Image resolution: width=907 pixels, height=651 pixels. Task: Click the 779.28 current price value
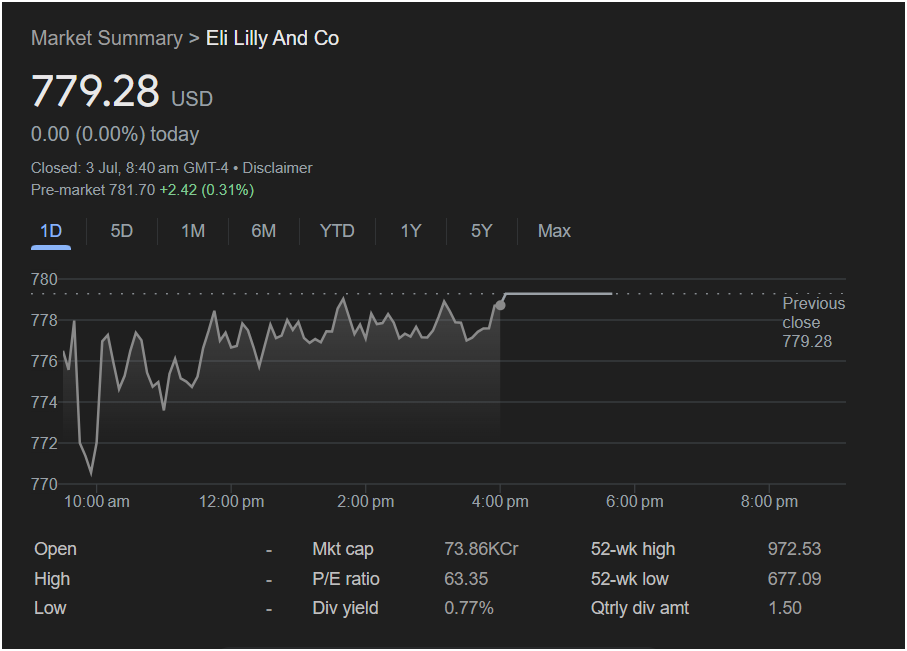pyautogui.click(x=95, y=91)
